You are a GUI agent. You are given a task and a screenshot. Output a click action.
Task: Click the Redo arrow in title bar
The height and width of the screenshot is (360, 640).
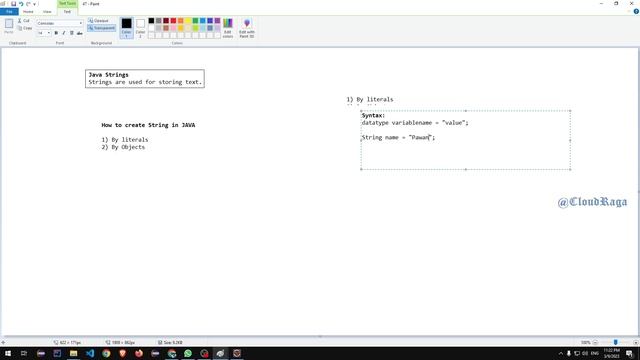point(28,4)
